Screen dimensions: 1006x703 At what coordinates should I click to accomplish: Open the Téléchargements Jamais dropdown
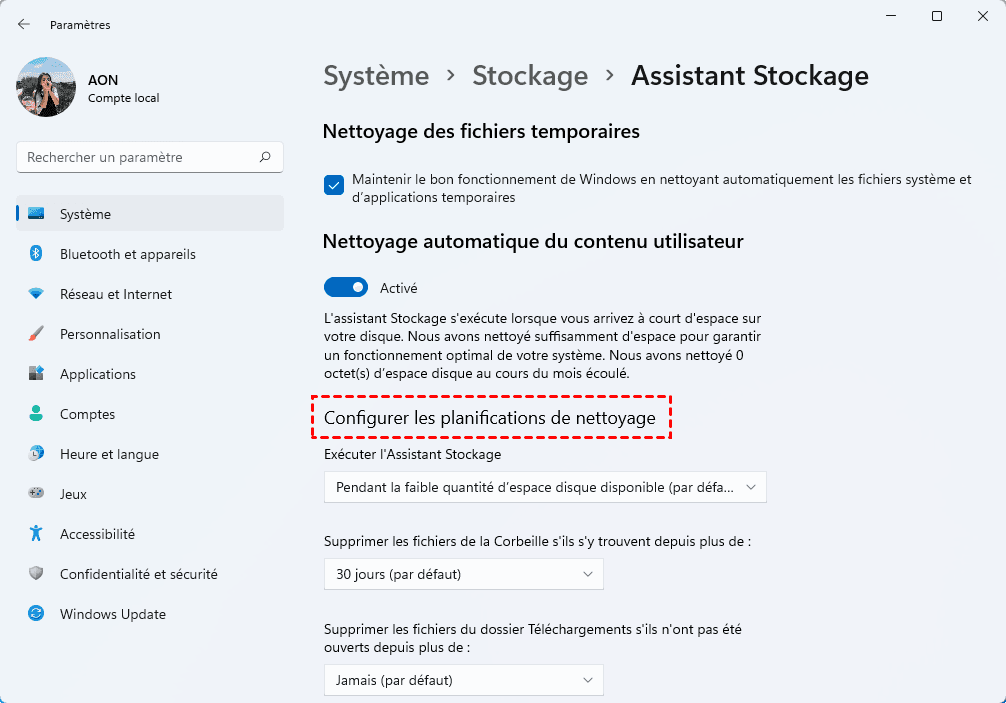463,680
